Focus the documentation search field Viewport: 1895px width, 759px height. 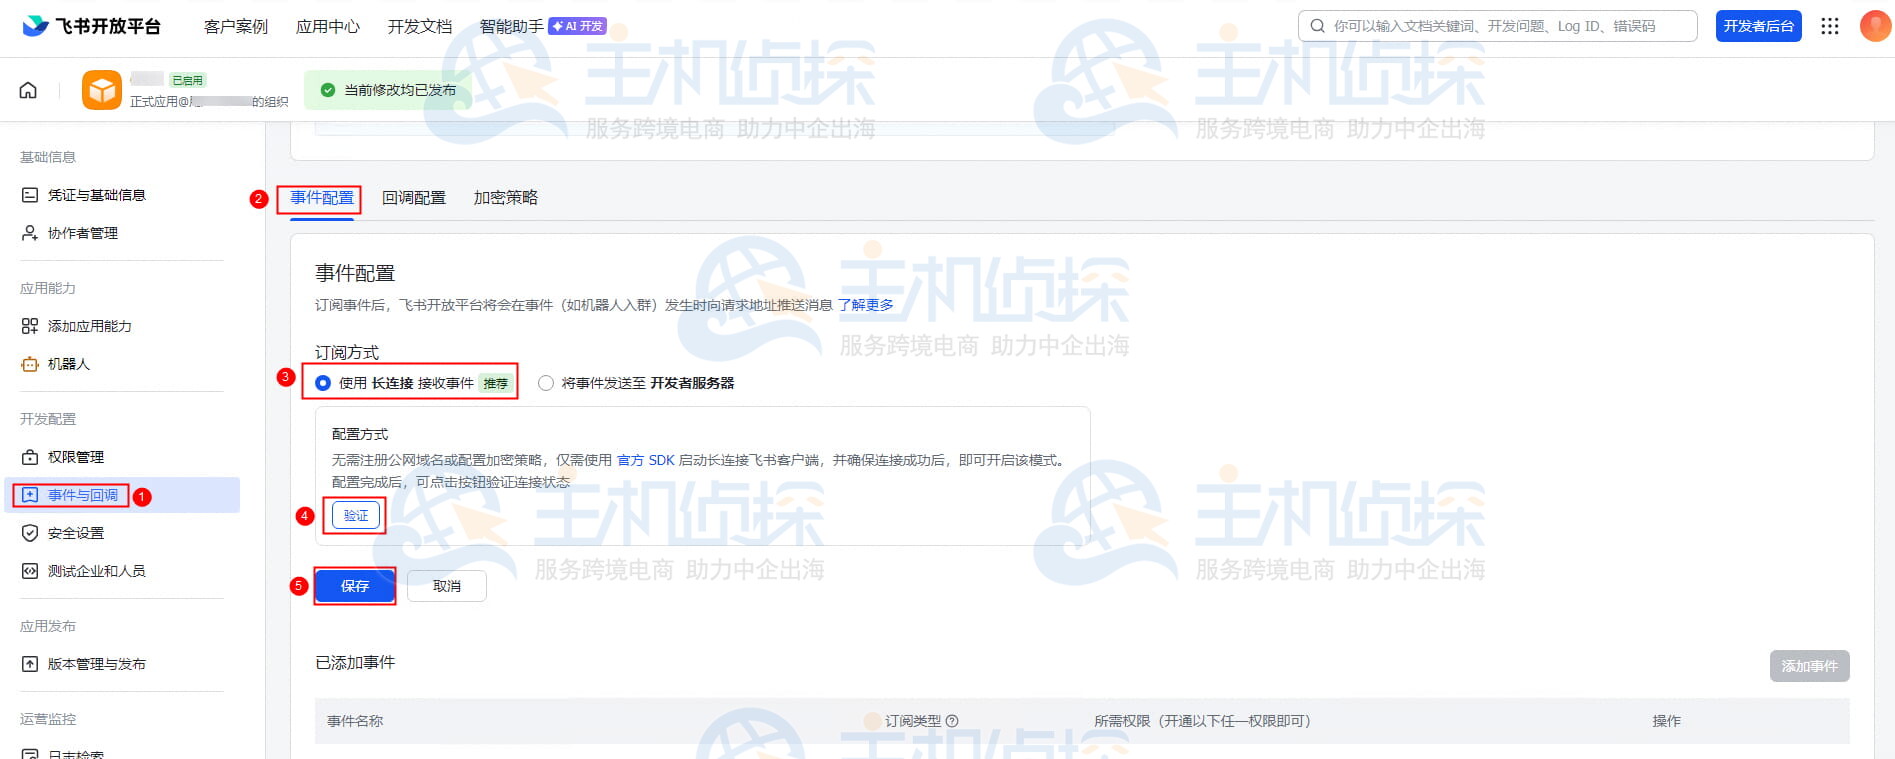click(1498, 26)
